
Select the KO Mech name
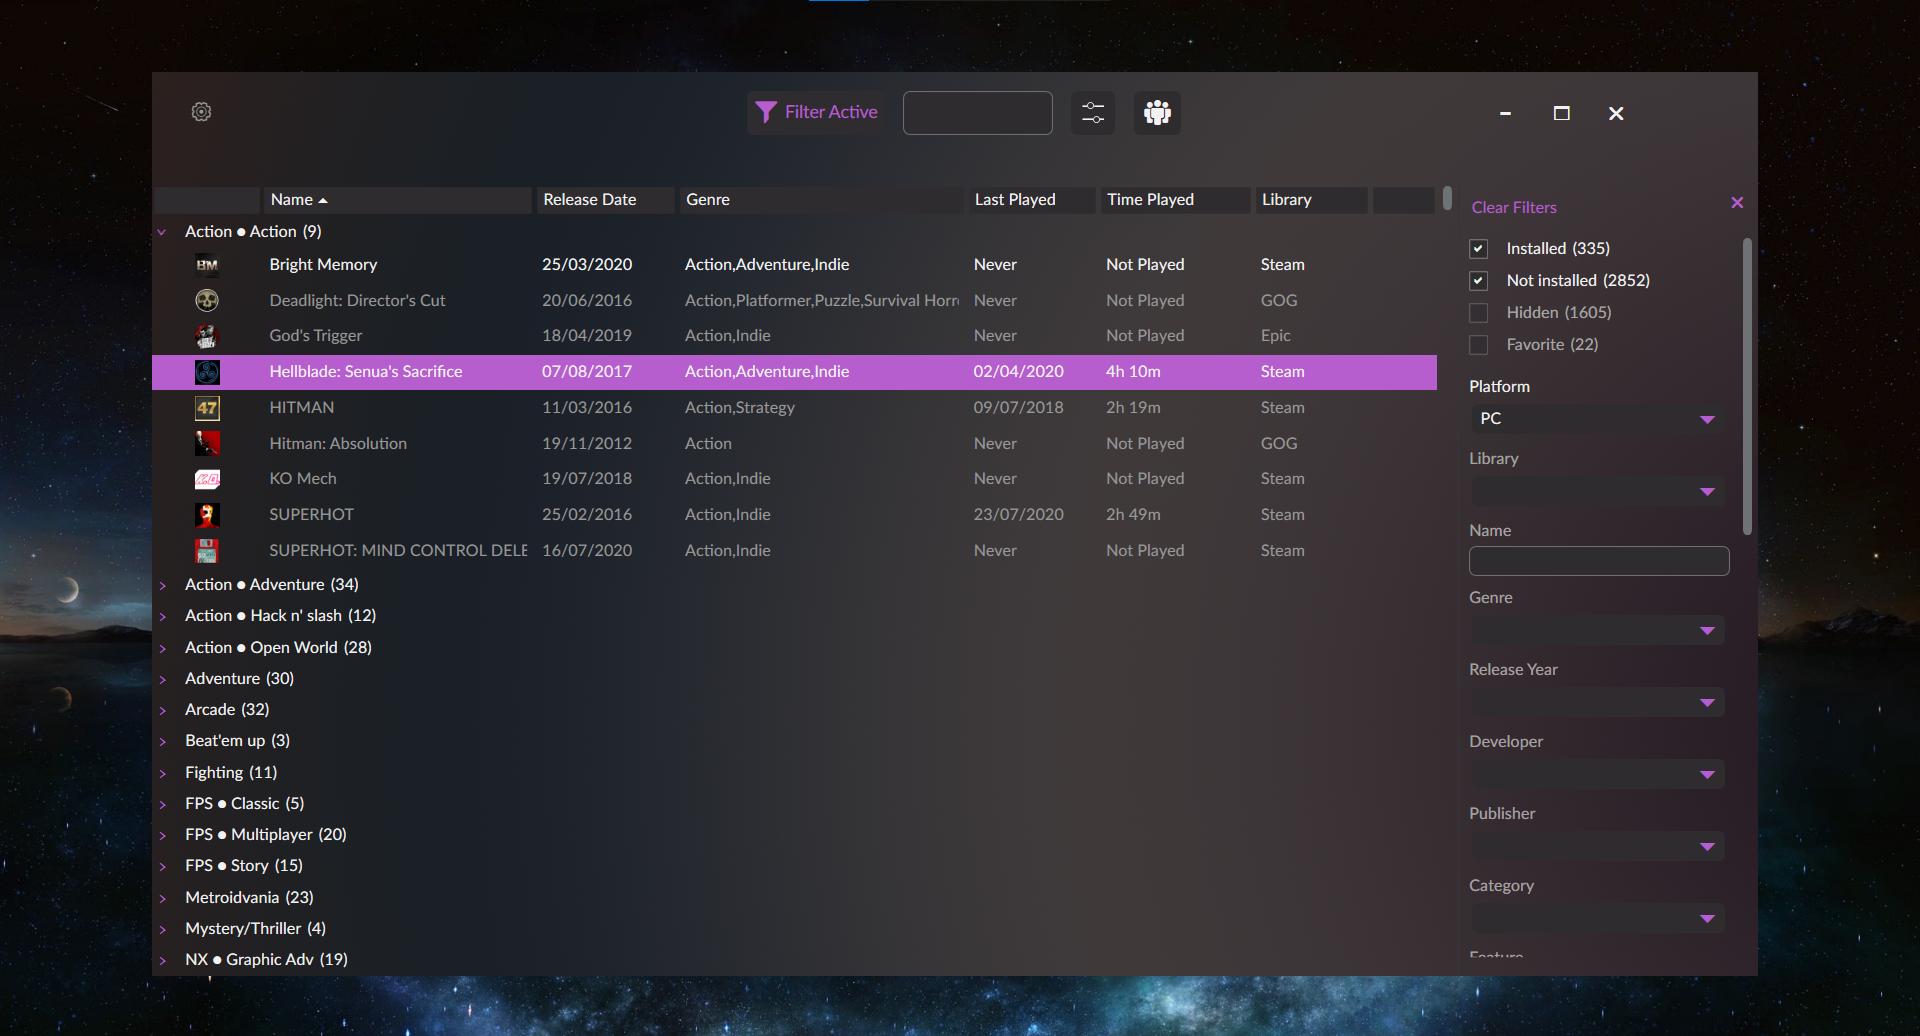(x=302, y=479)
